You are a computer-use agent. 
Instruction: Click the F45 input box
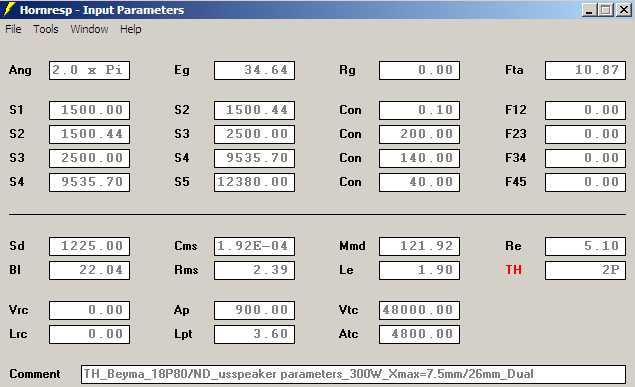pyautogui.click(x=585, y=182)
